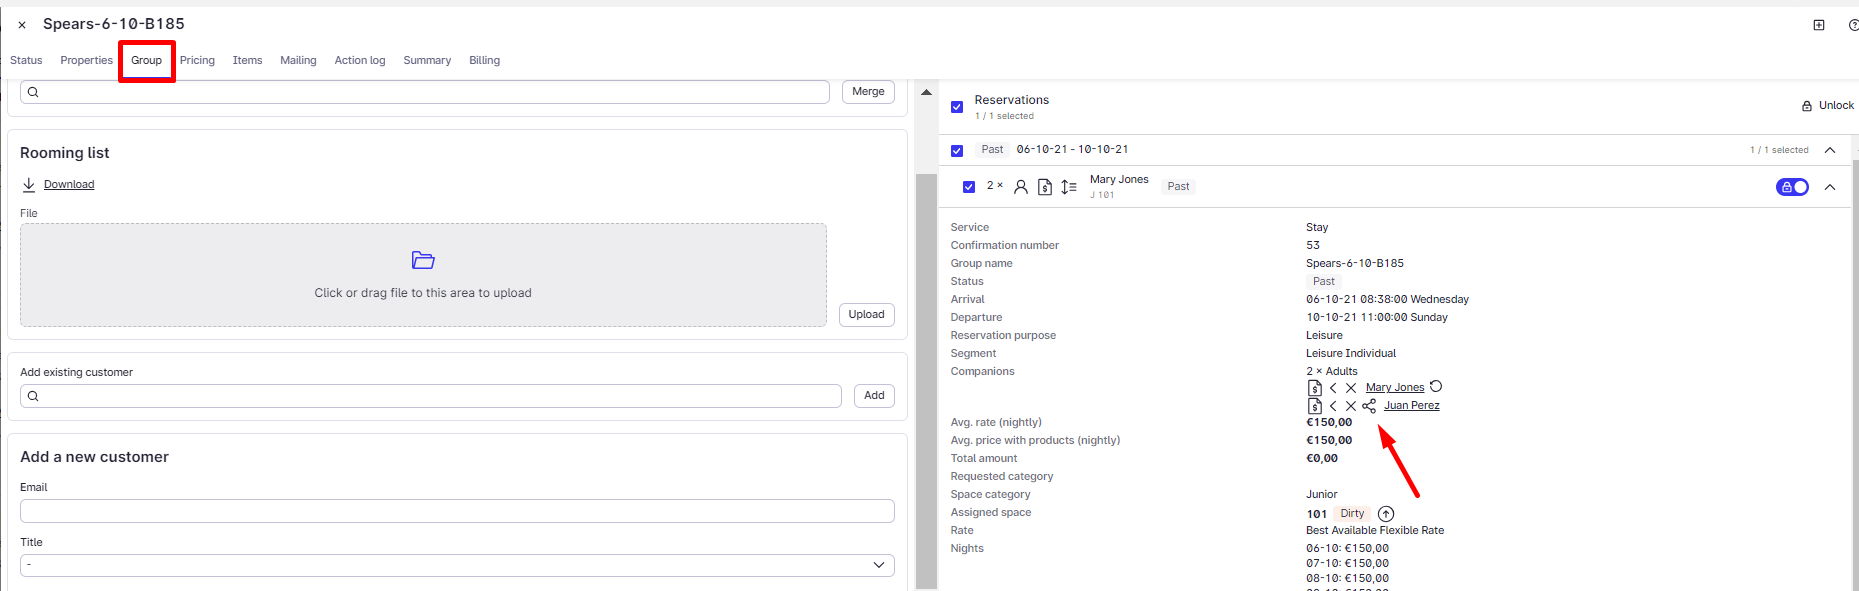Click the download arrow icon under Rooming list
This screenshot has width=1859, height=591.
pos(29,185)
